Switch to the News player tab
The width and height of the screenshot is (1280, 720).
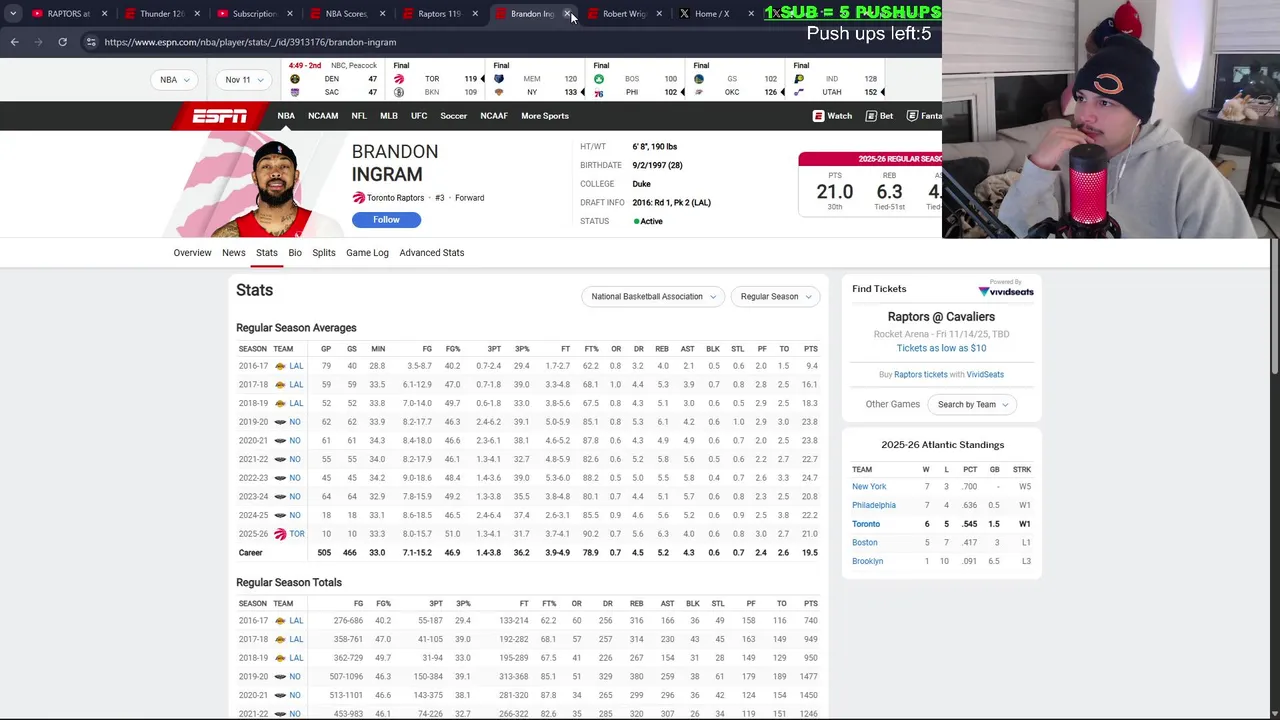[234, 253]
